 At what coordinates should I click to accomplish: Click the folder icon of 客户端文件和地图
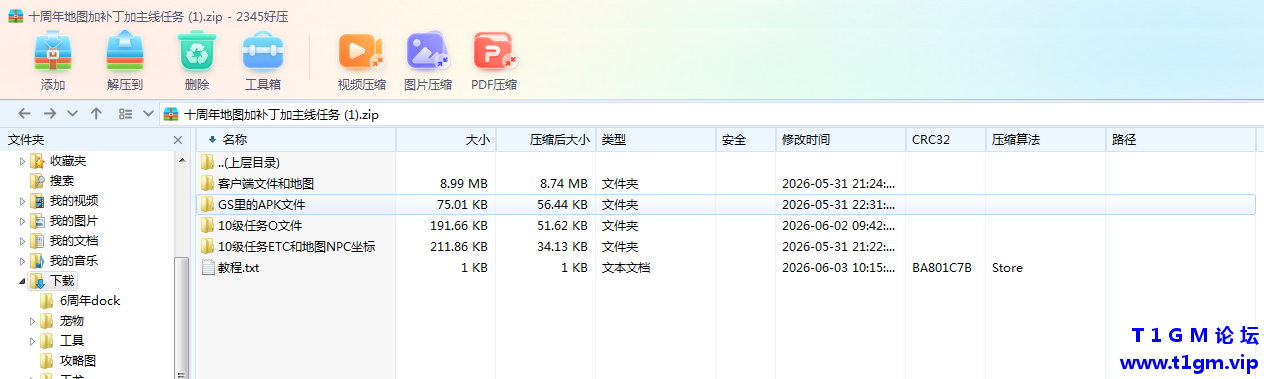coord(207,183)
